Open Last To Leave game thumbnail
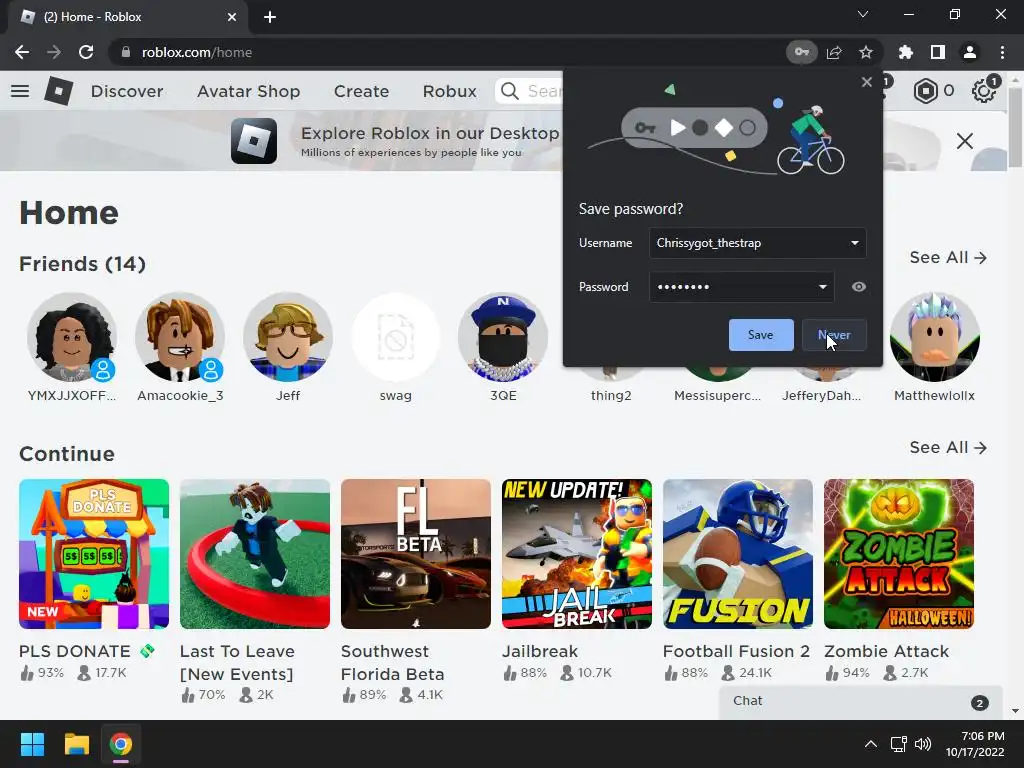This screenshot has width=1024, height=768. [x=255, y=554]
